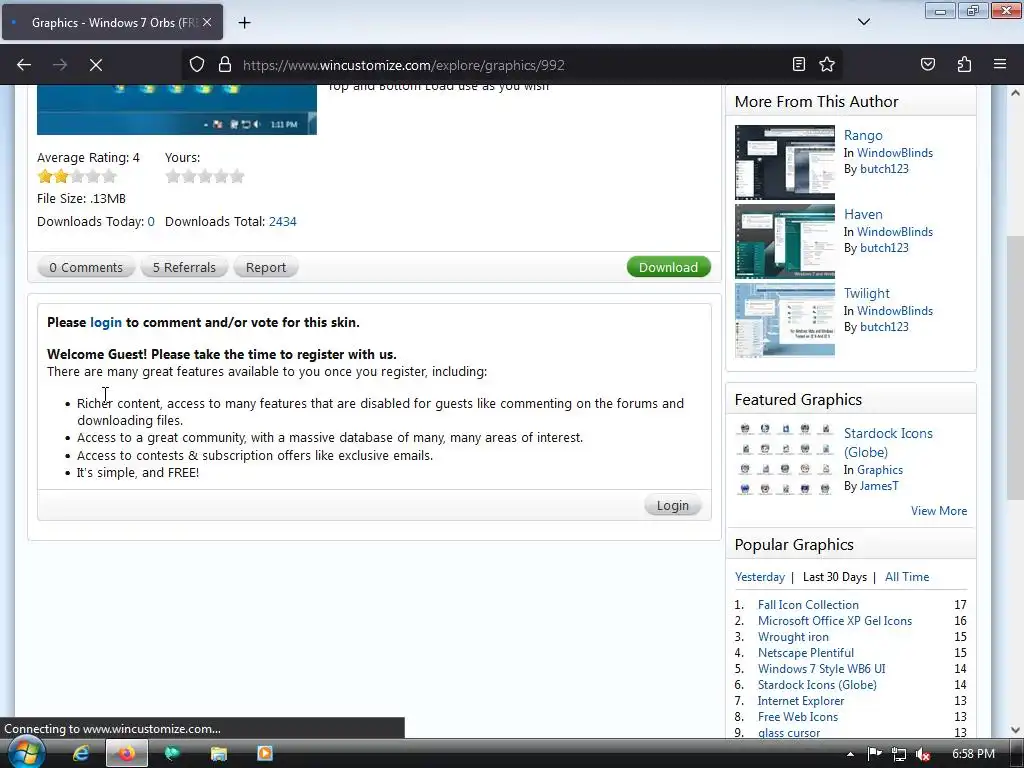Open Firefox extensions menu
This screenshot has width=1024, height=768.
tap(964, 65)
